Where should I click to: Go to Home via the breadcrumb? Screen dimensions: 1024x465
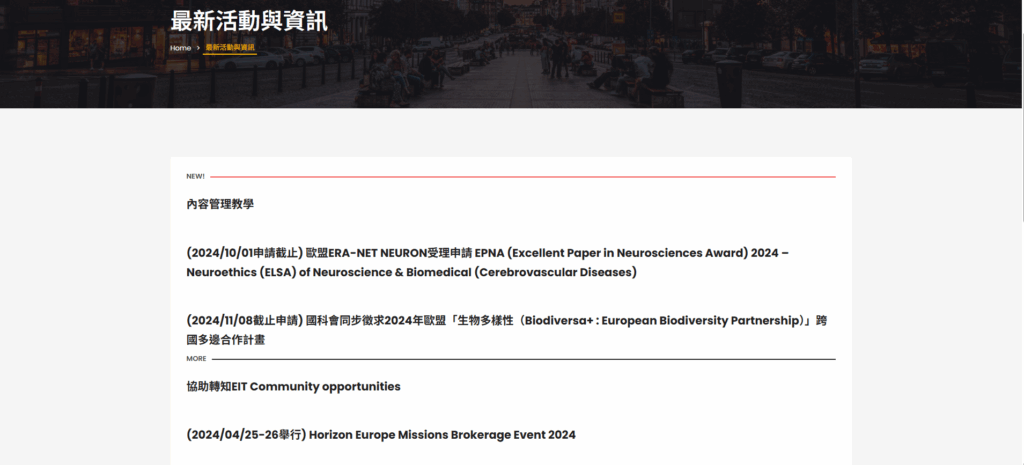[180, 48]
